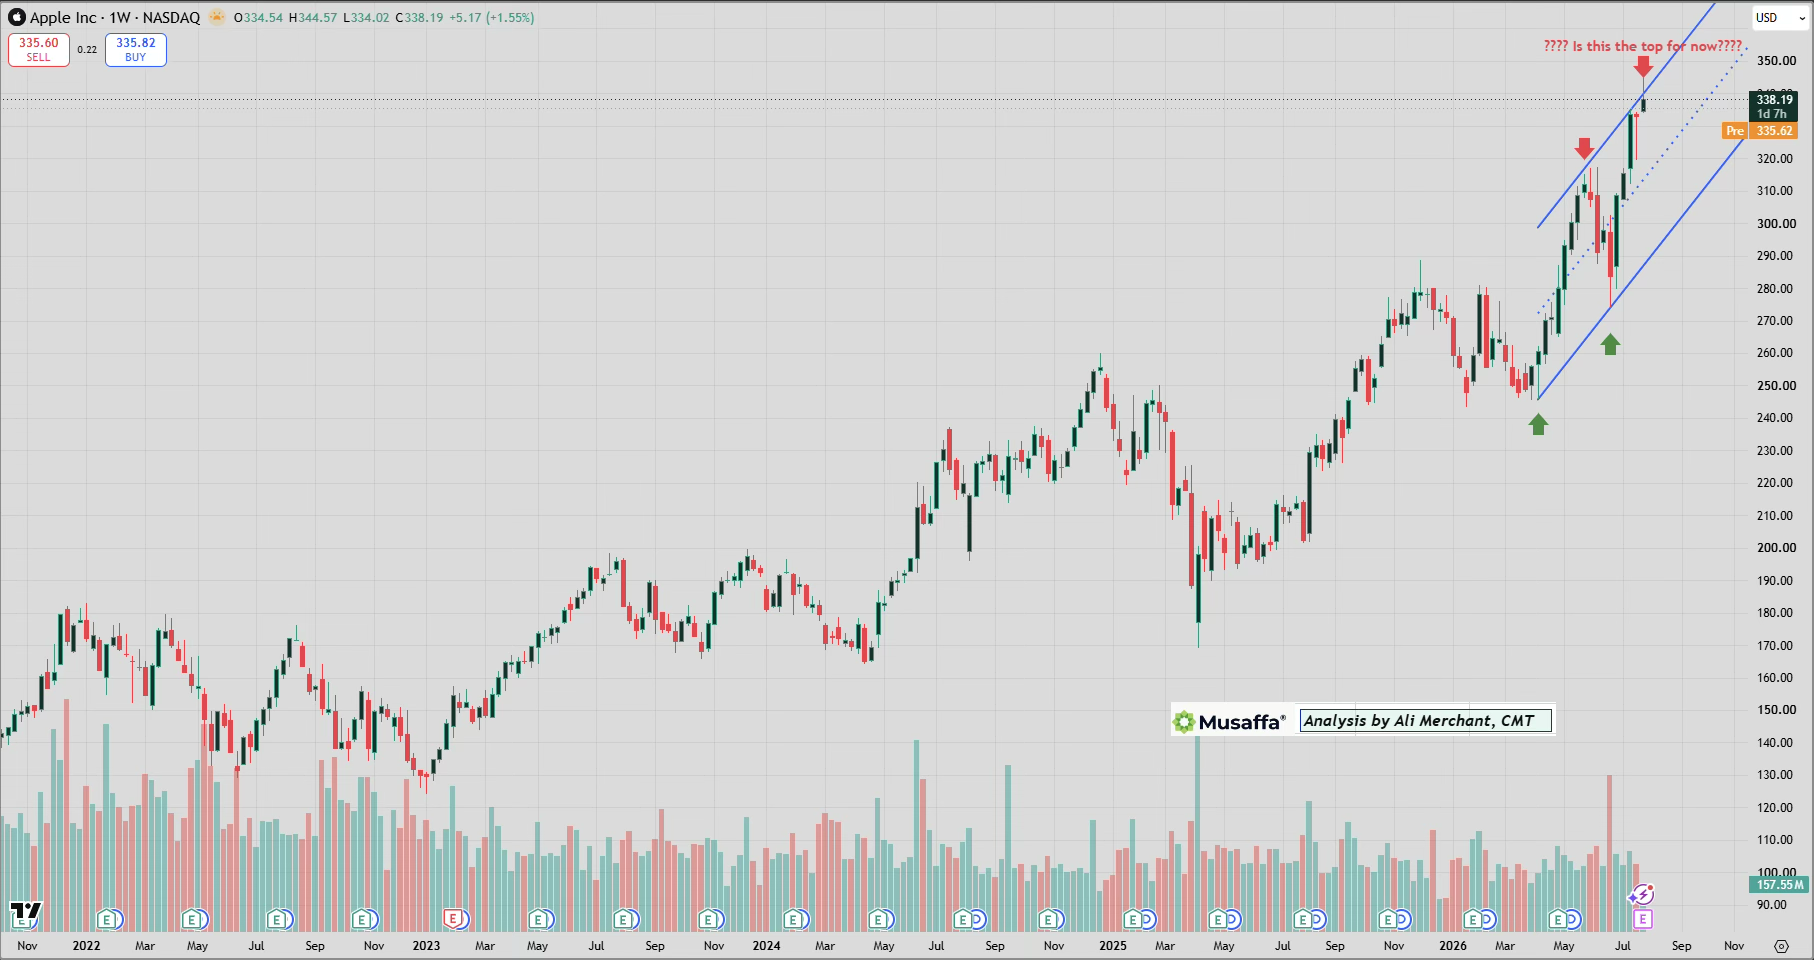Open the May 2025 earnings E marker
Image resolution: width=1814 pixels, height=960 pixels.
coord(1218,919)
